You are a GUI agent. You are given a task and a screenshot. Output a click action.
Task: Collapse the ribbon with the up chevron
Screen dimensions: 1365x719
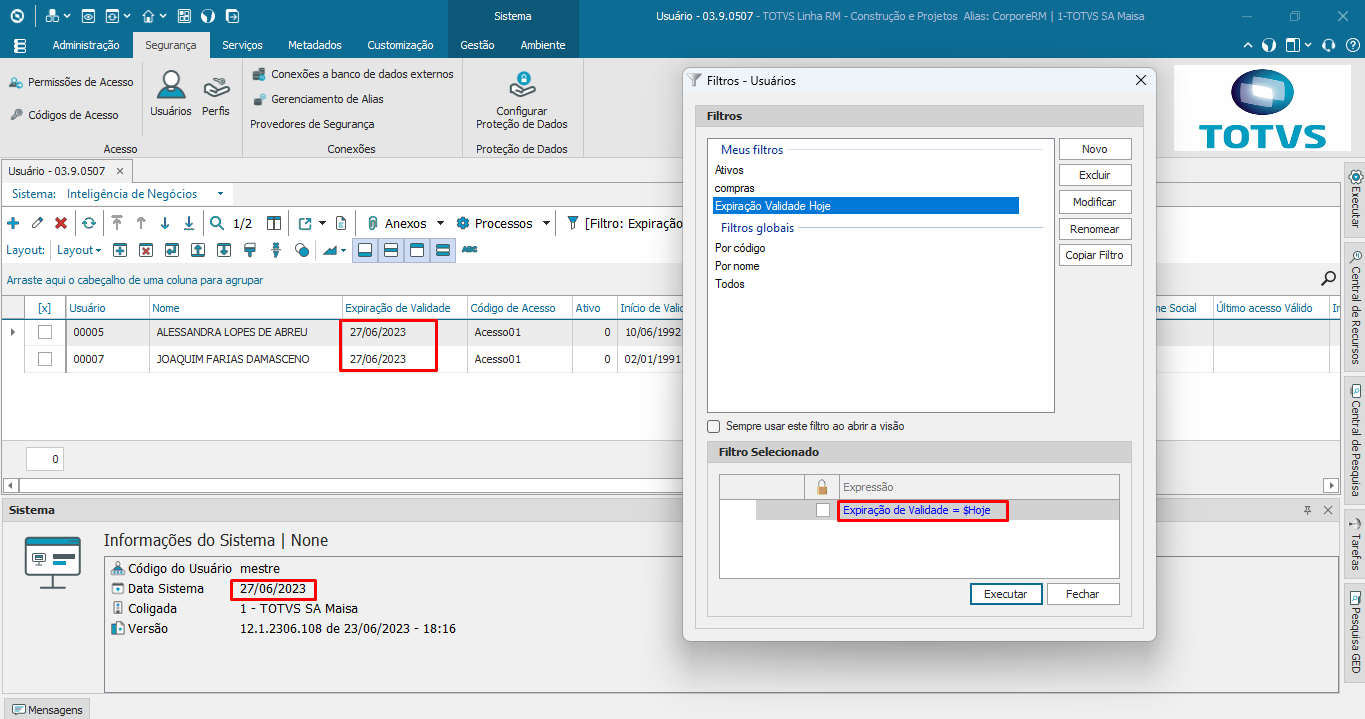pyautogui.click(x=1248, y=45)
